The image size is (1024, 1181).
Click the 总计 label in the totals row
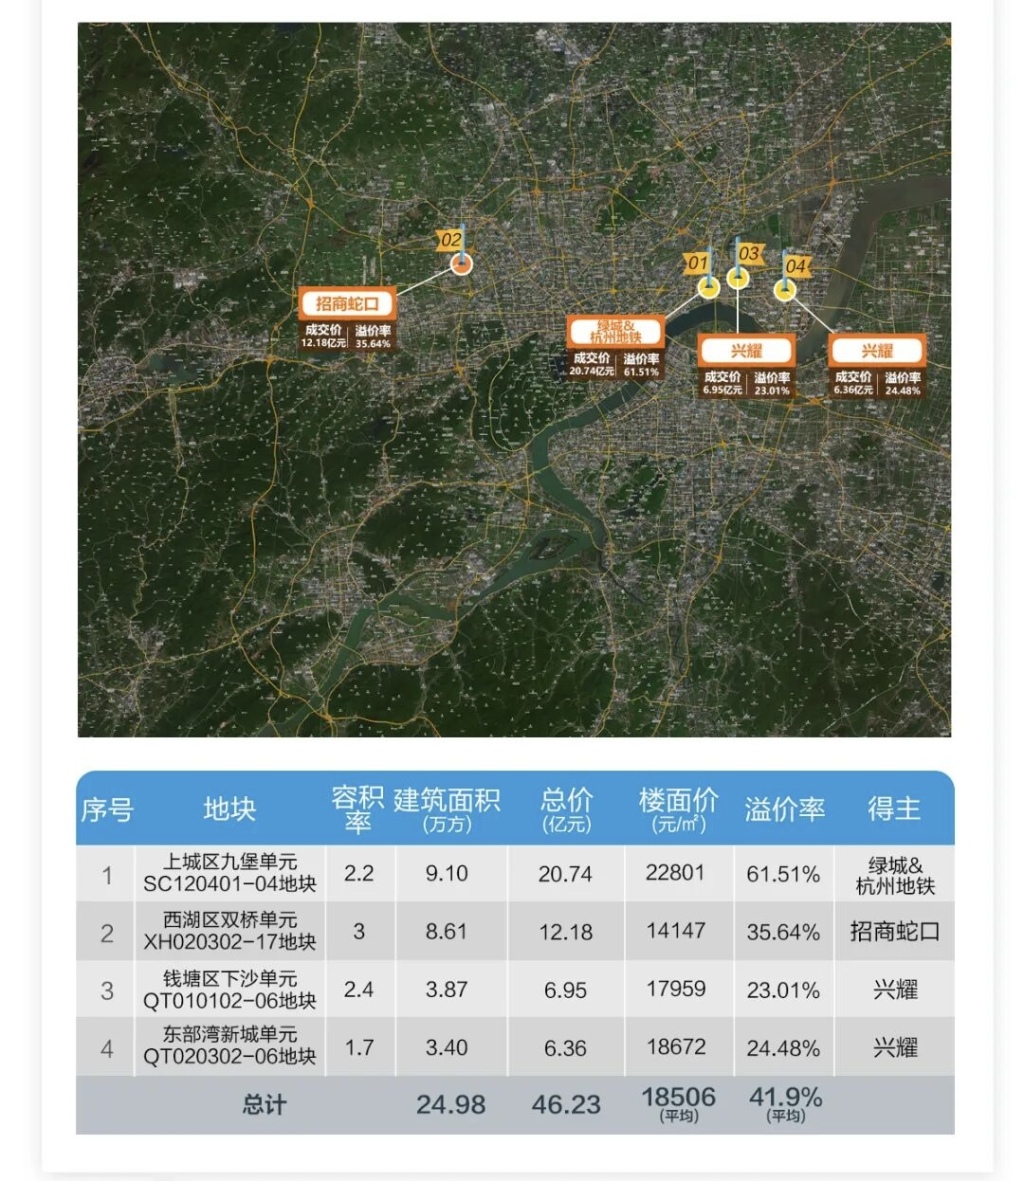(x=264, y=1105)
